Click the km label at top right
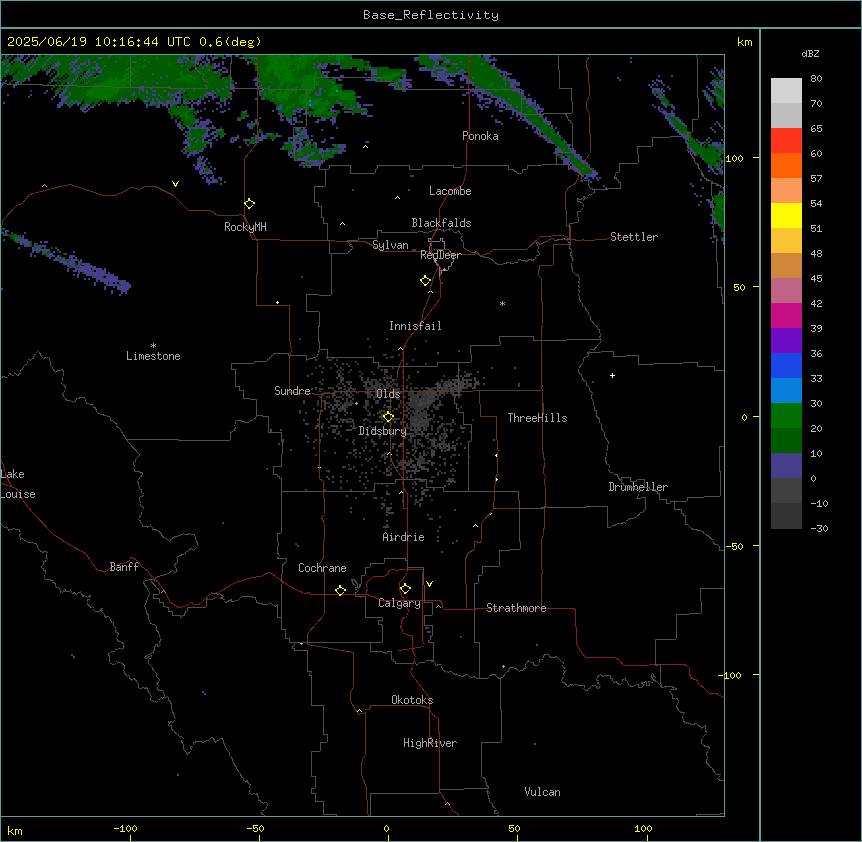Image resolution: width=862 pixels, height=842 pixels. 744,42
